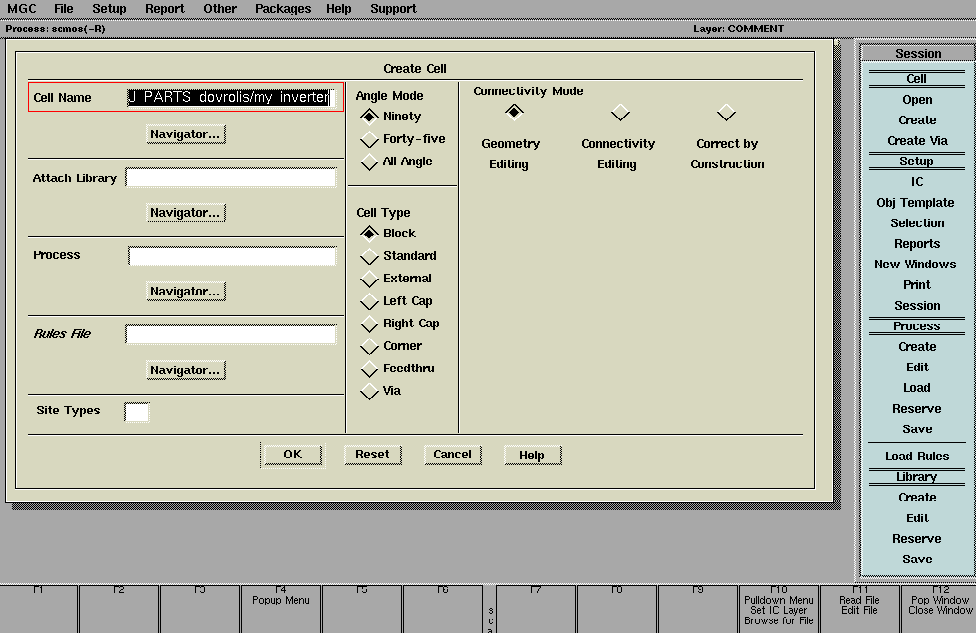
Task: Open the Navigator below Cell Name
Action: coord(185,134)
